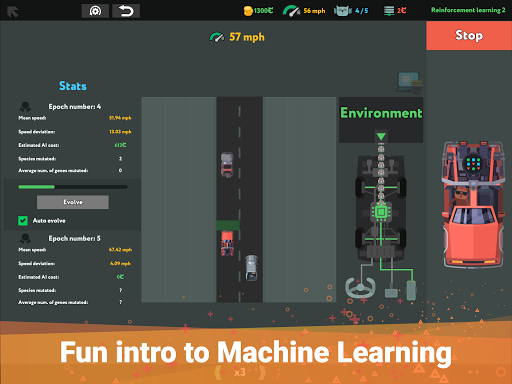Click the Evolve button
The height and width of the screenshot is (384, 512).
tap(73, 202)
